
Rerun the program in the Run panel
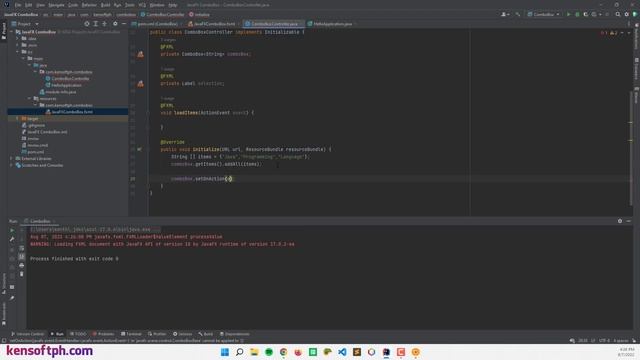[x=12, y=230]
